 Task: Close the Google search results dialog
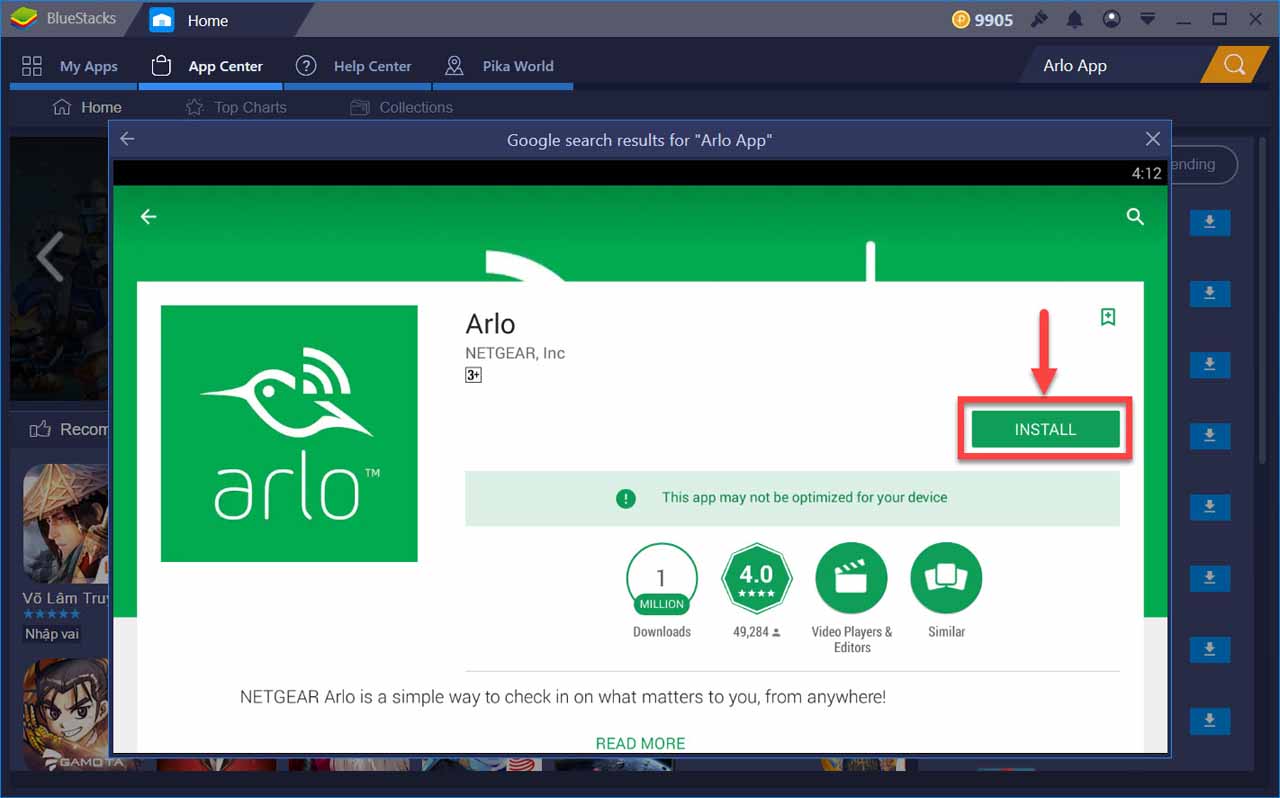coord(1153,139)
